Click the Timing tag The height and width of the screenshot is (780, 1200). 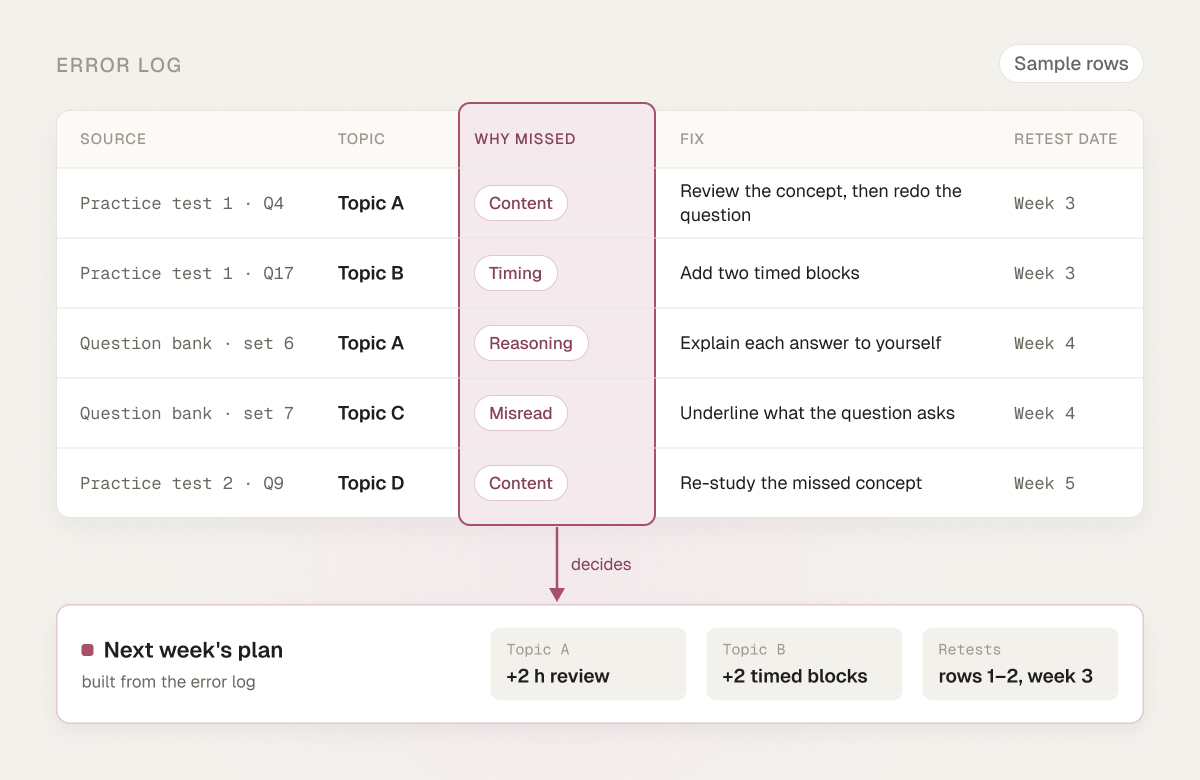[x=516, y=273]
